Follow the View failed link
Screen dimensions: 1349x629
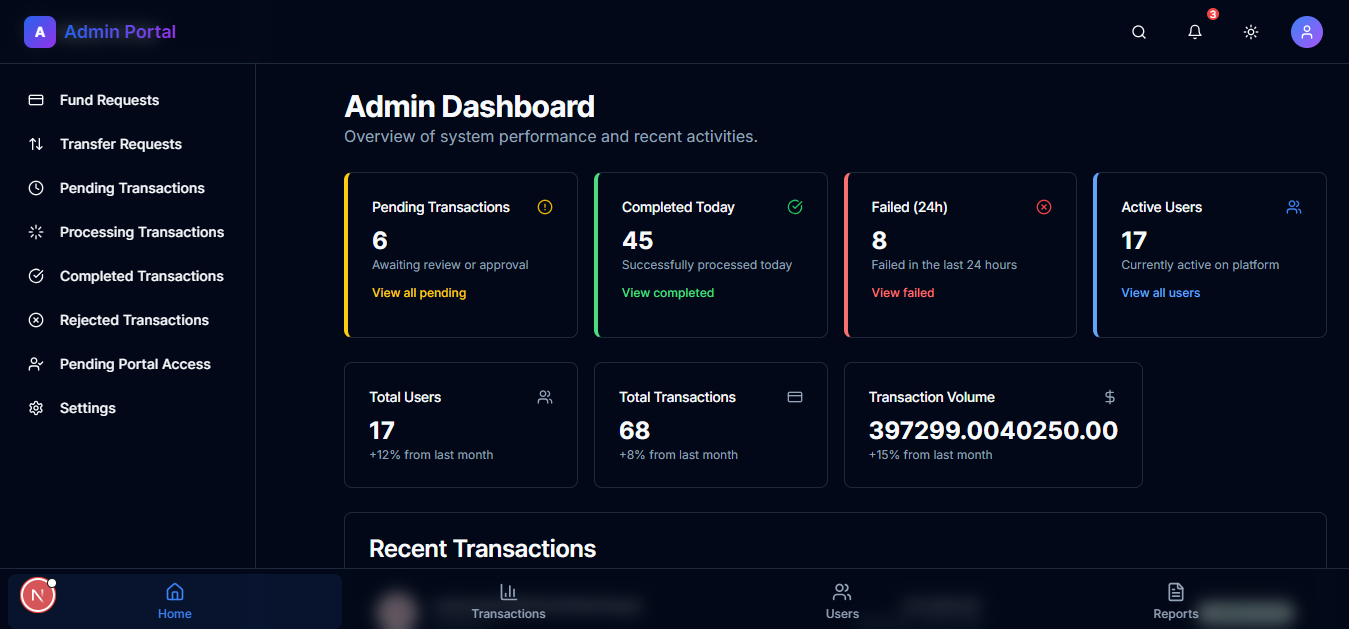[x=903, y=293]
